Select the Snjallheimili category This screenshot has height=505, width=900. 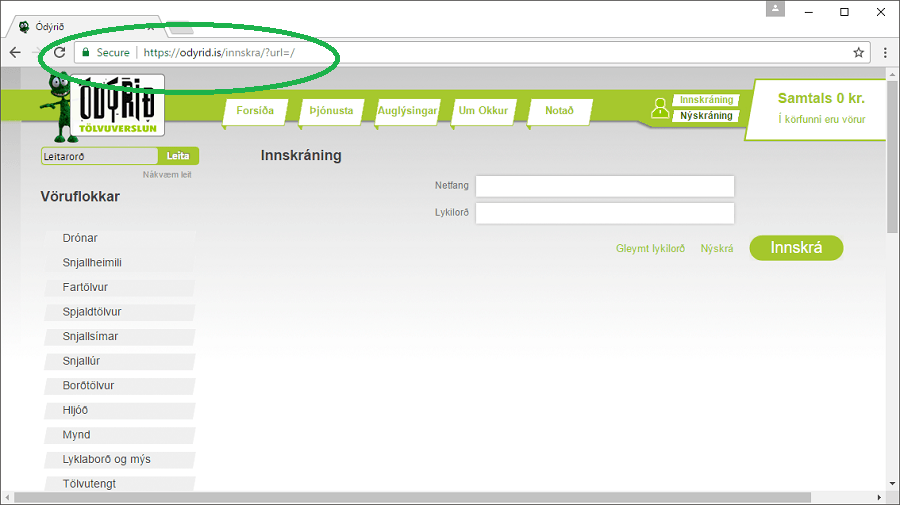point(119,263)
